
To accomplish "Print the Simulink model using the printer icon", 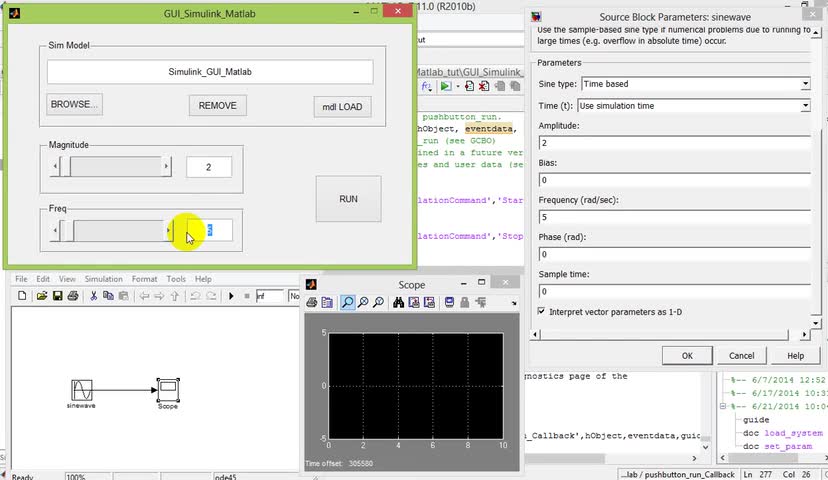I will 73,296.
